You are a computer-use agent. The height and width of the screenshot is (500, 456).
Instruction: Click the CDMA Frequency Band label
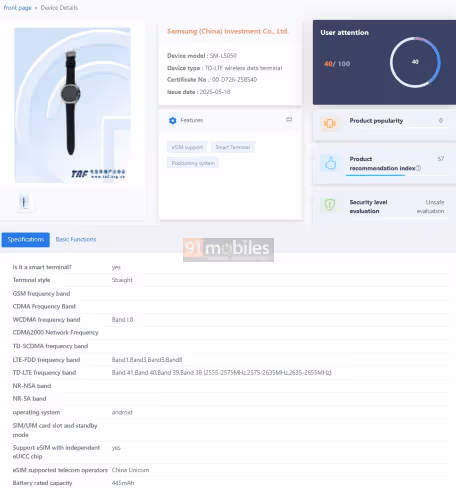pos(44,306)
